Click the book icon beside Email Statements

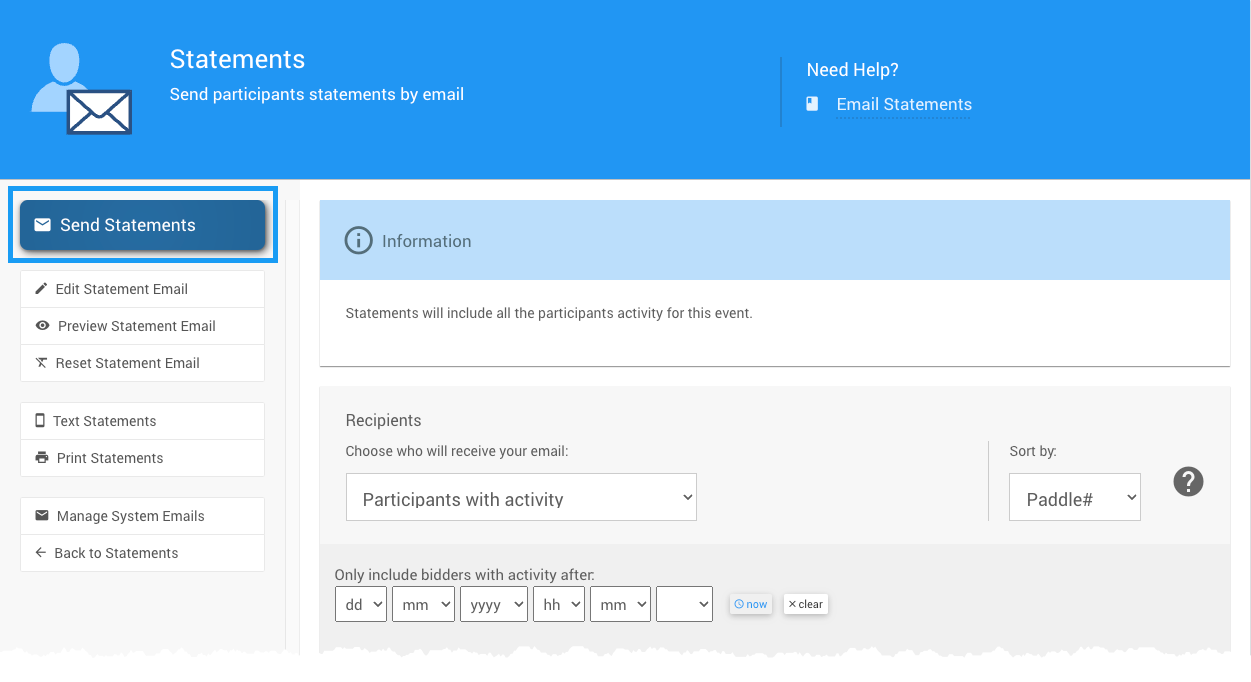click(812, 104)
